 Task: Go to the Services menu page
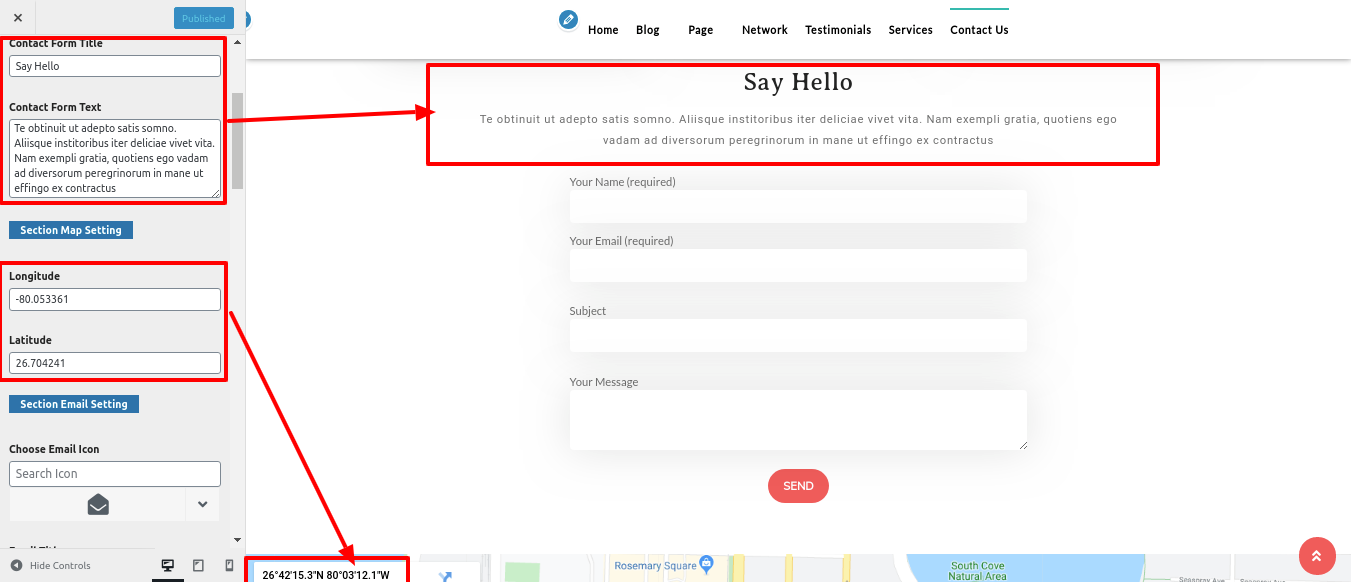[x=910, y=30]
